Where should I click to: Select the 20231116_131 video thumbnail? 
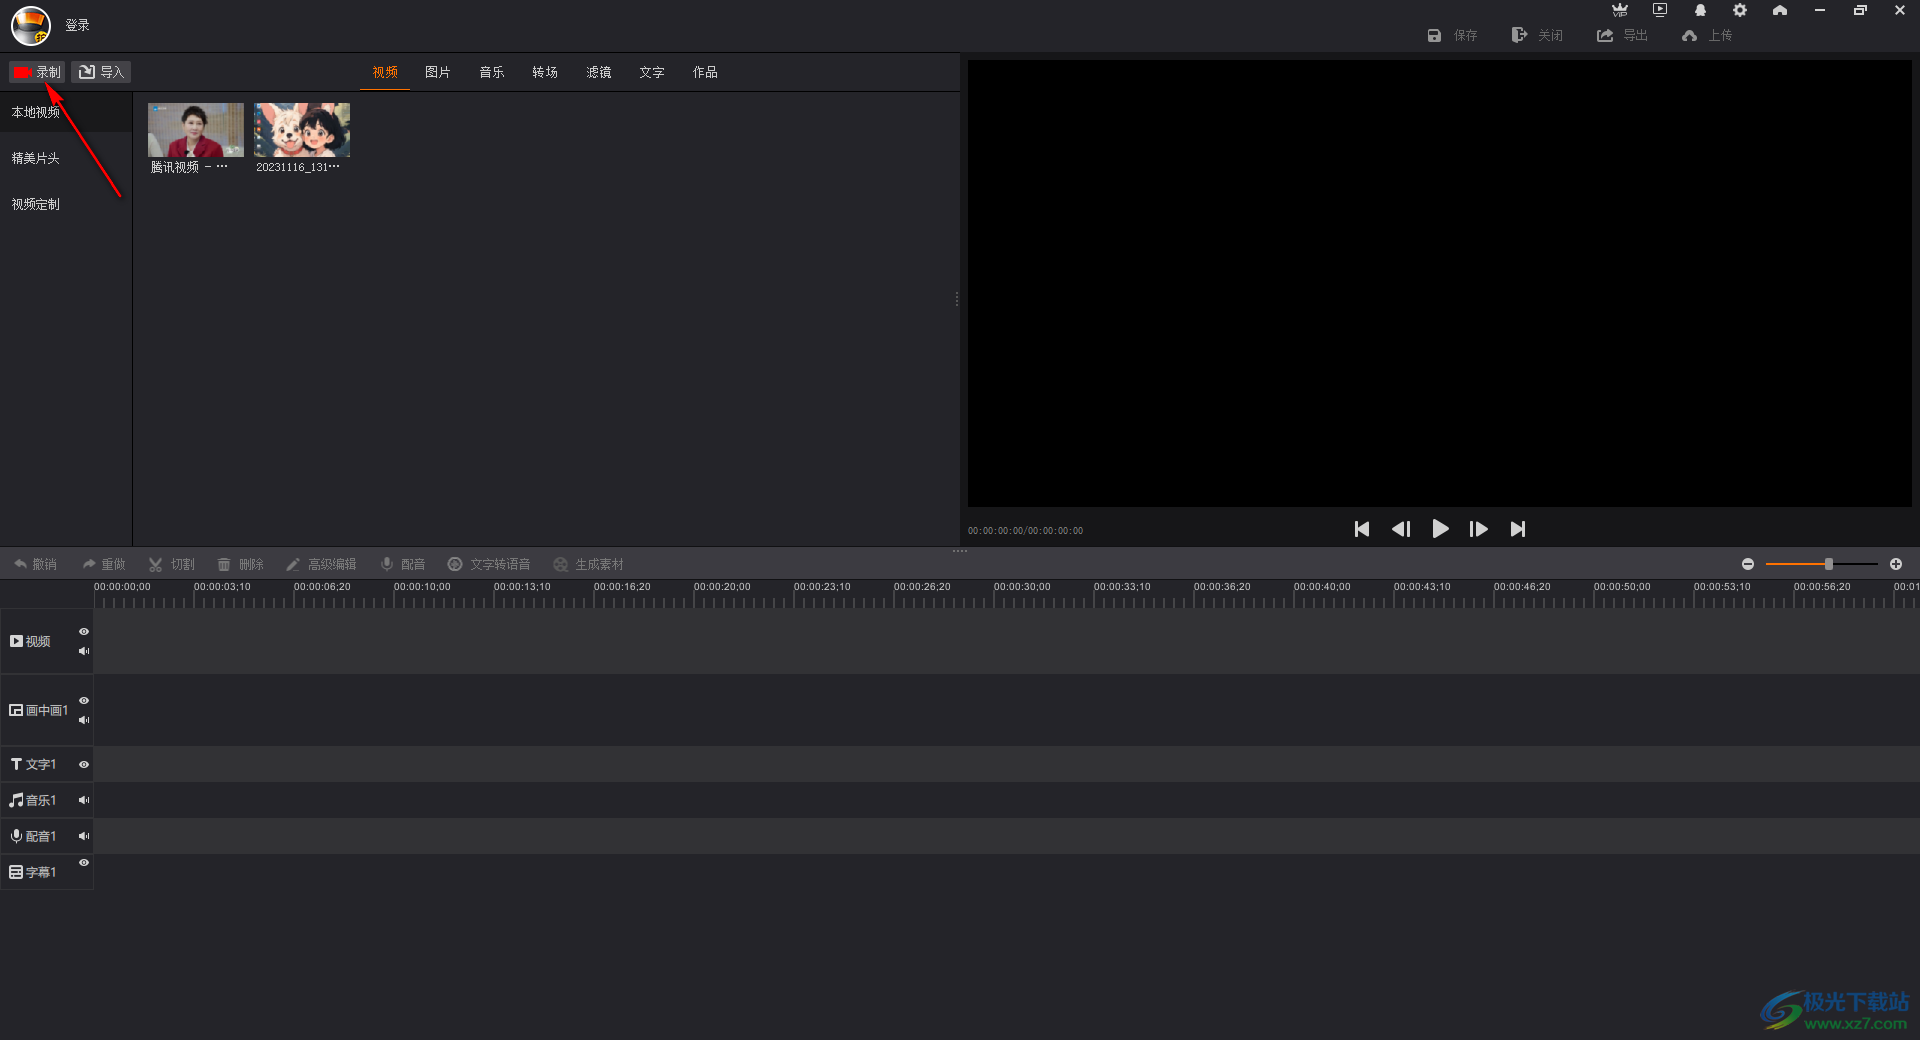tap(302, 130)
